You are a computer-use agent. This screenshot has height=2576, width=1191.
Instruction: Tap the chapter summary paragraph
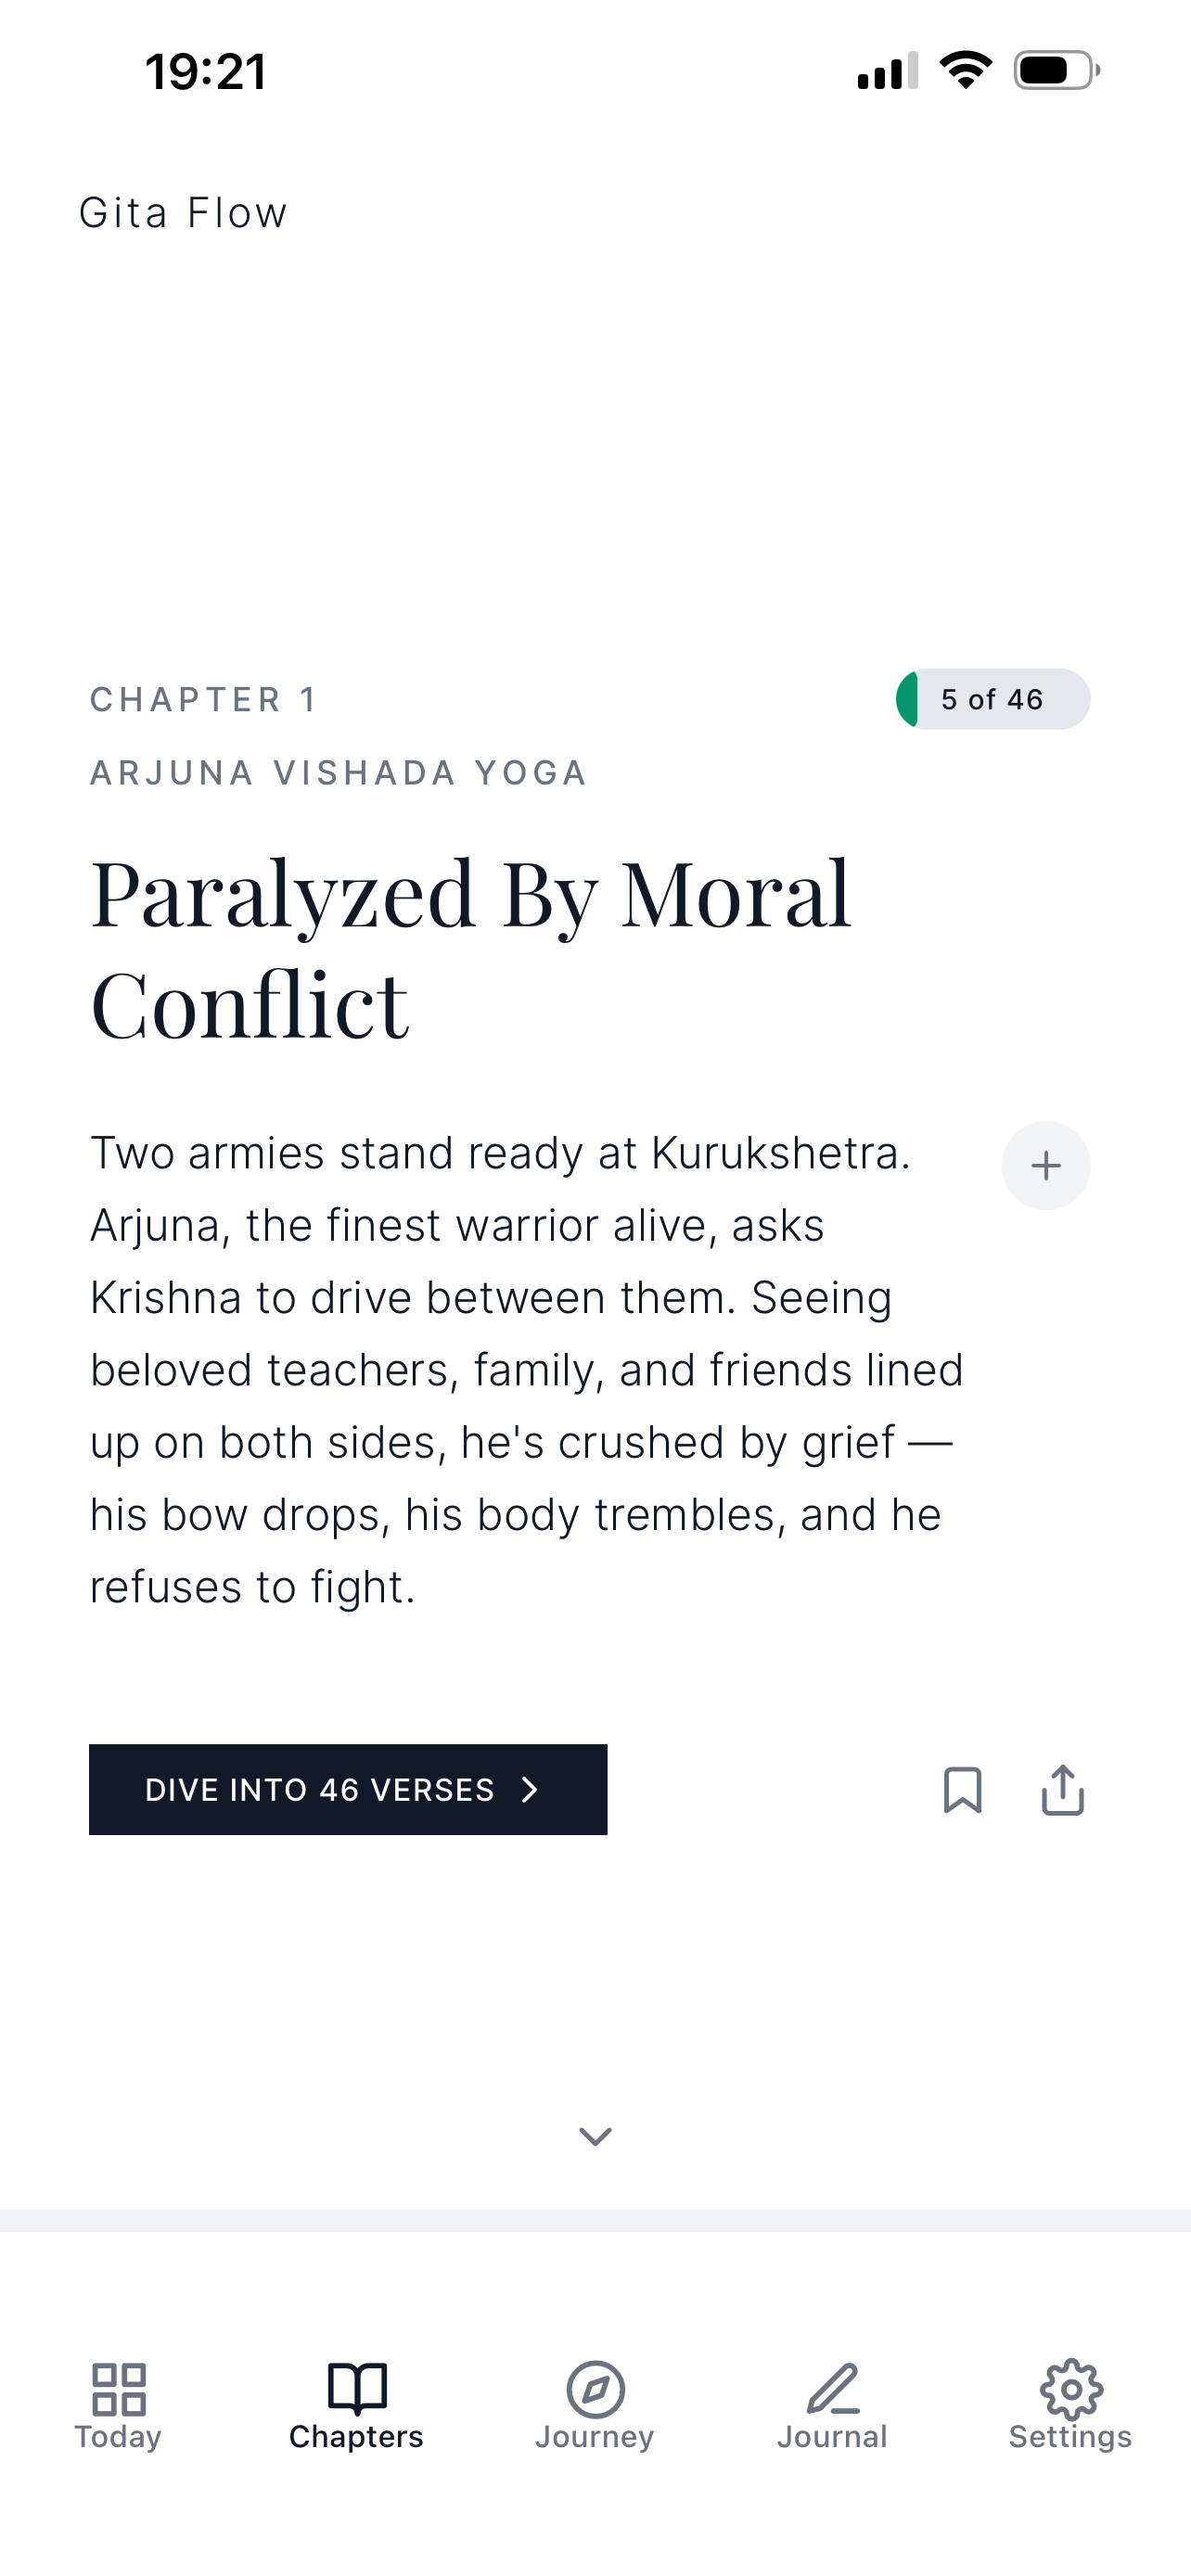525,1369
